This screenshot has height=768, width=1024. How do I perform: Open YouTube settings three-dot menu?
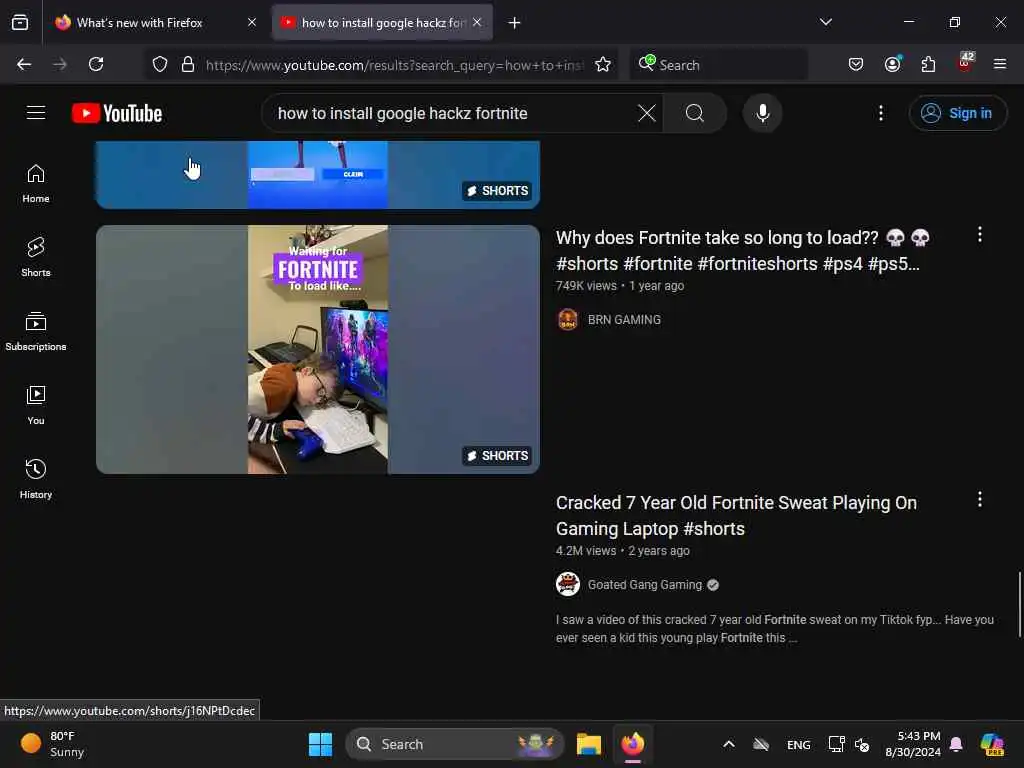coord(880,113)
